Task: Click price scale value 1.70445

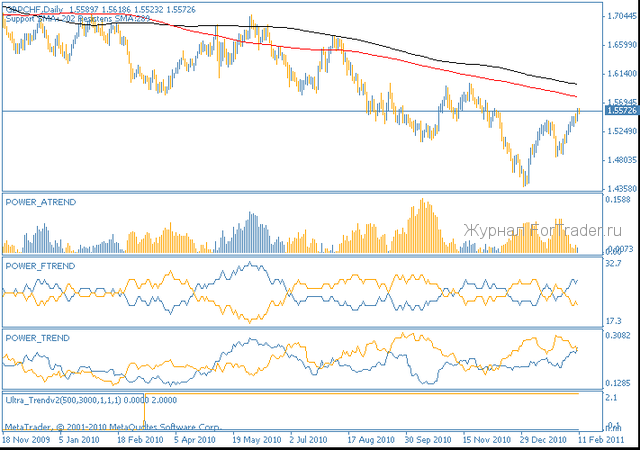Action: [622, 16]
